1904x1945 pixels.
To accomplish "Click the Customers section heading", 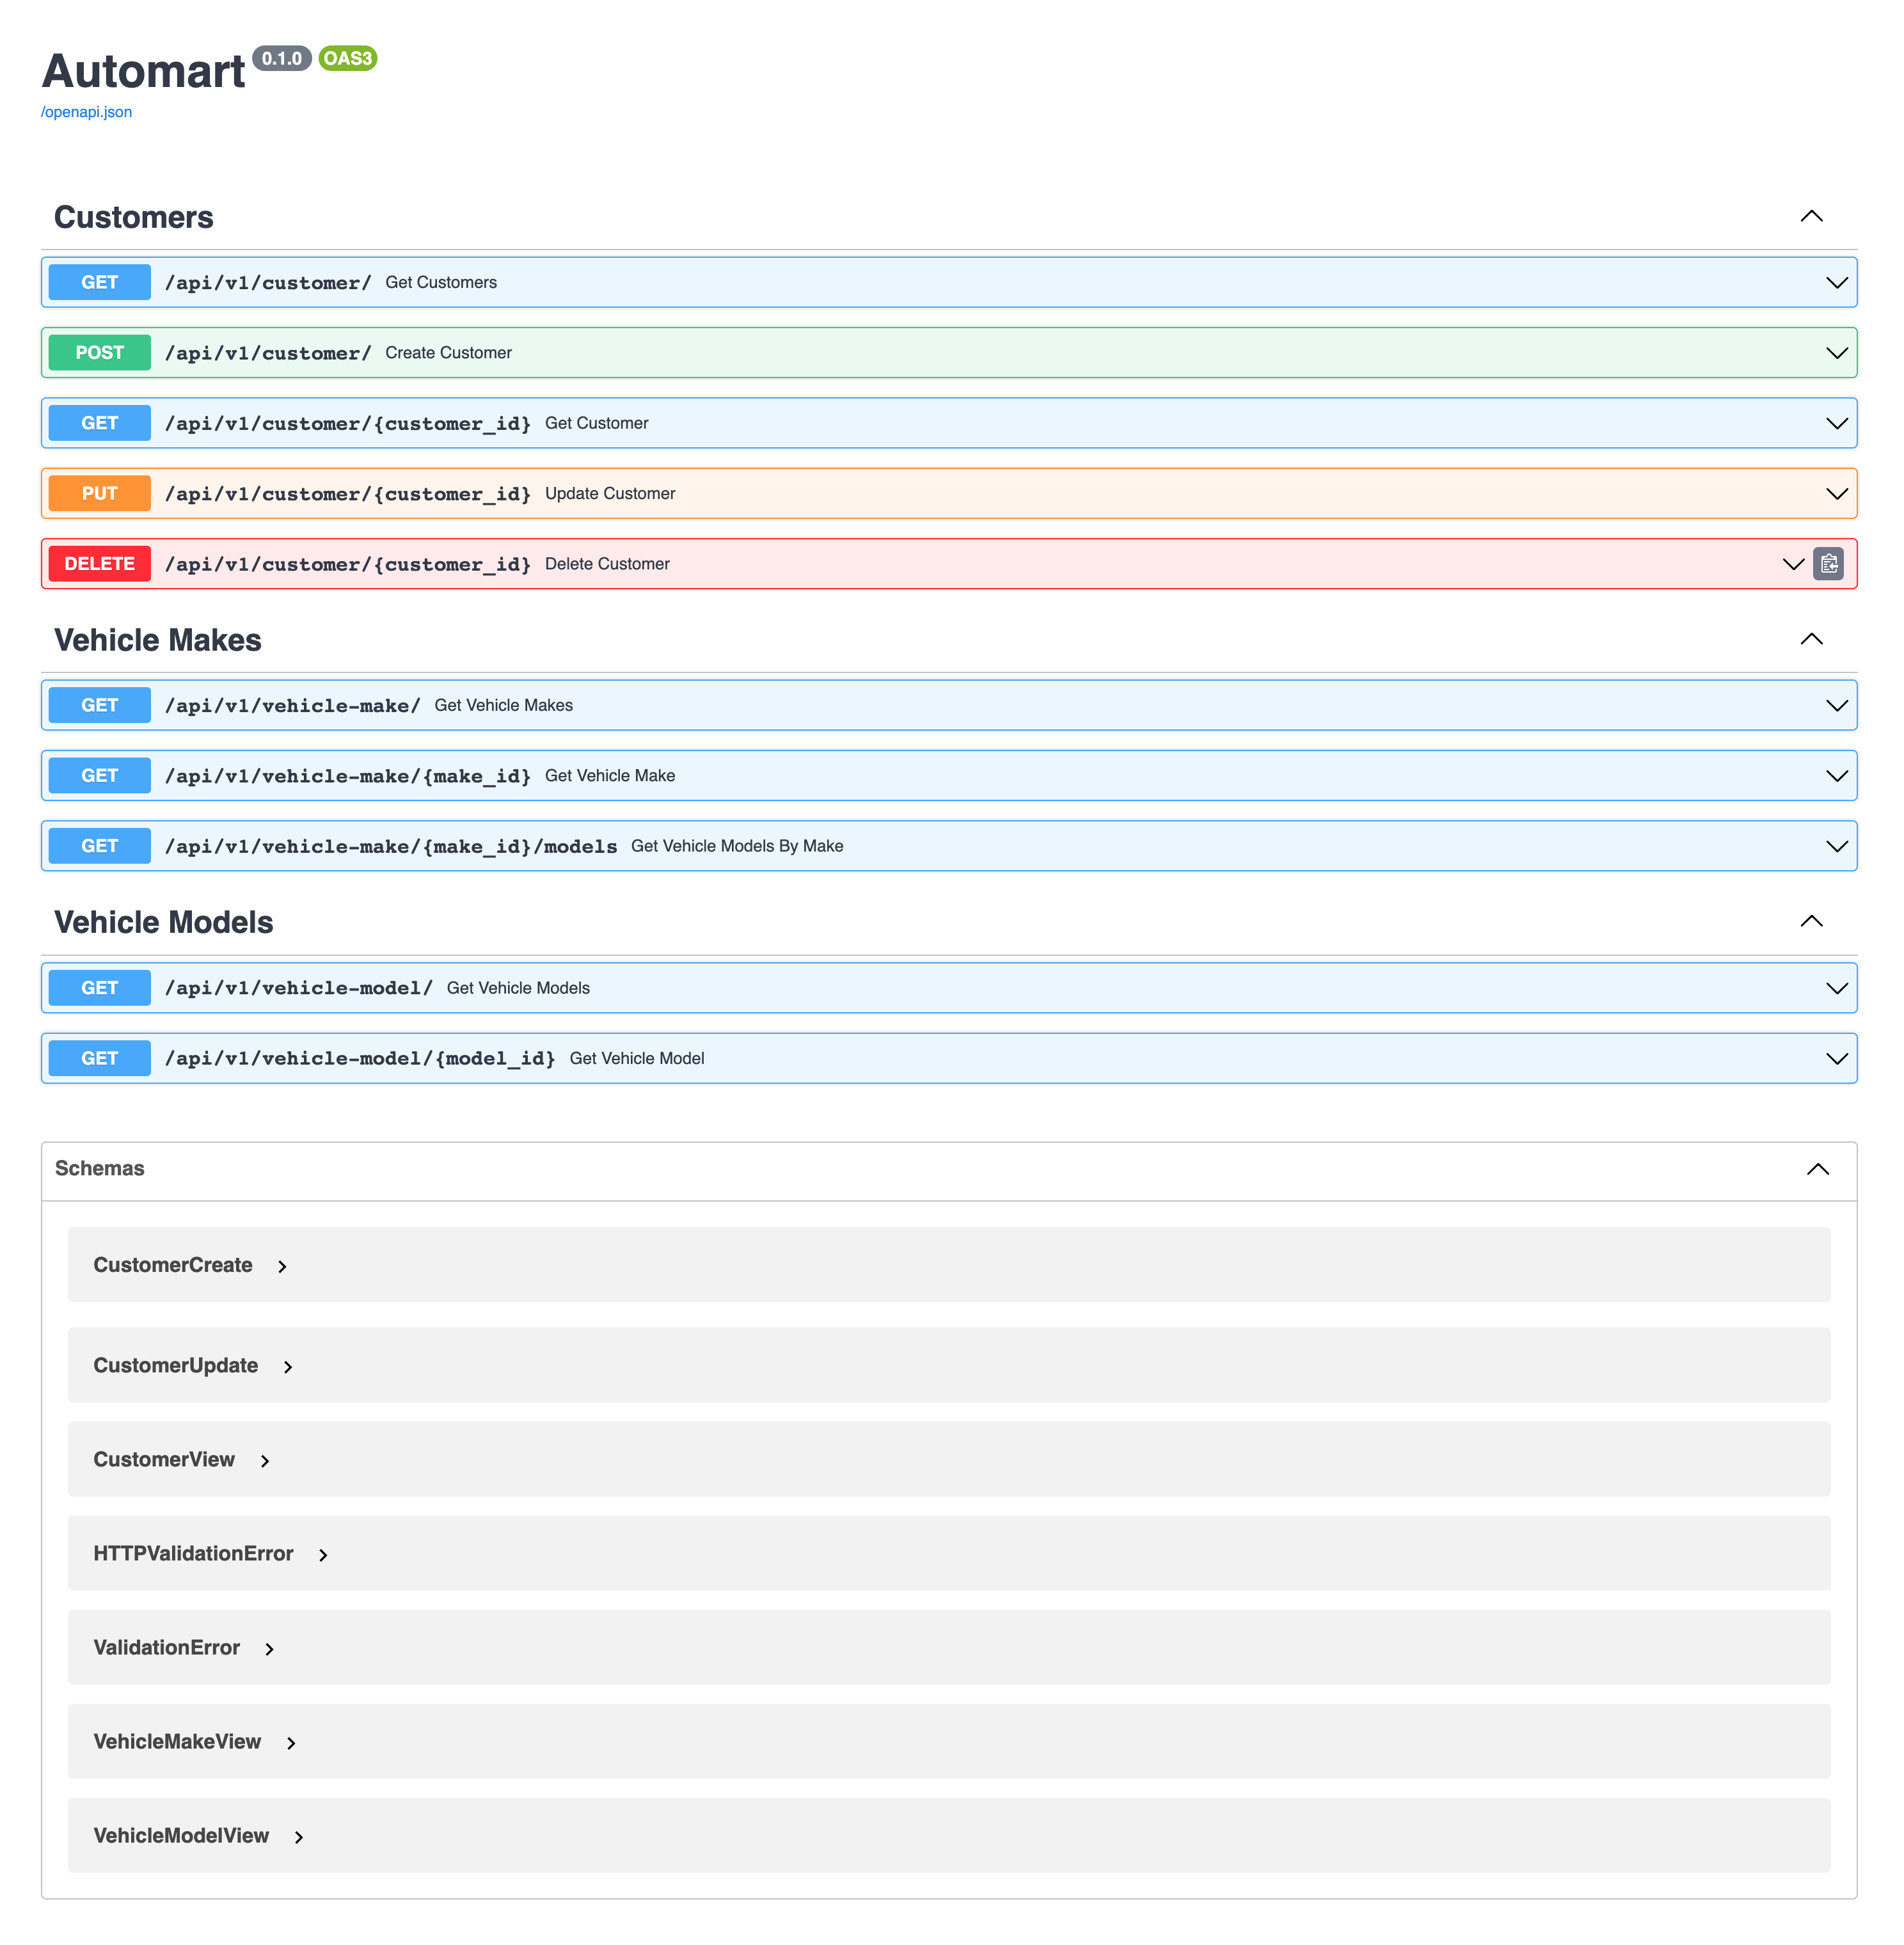I will tap(134, 217).
